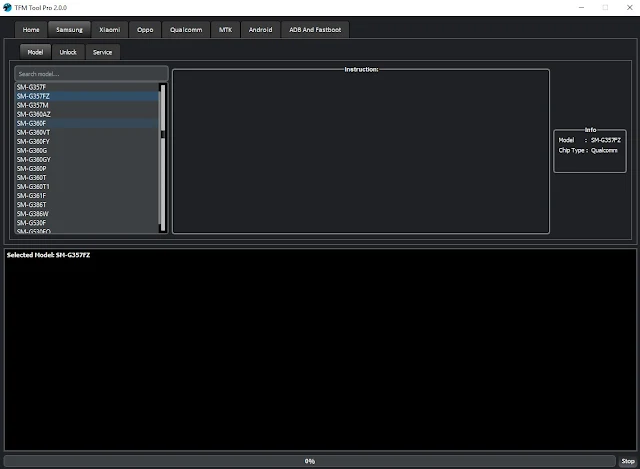Pick SM-G360G model entry
This screenshot has width=640, height=469.
(x=87, y=150)
